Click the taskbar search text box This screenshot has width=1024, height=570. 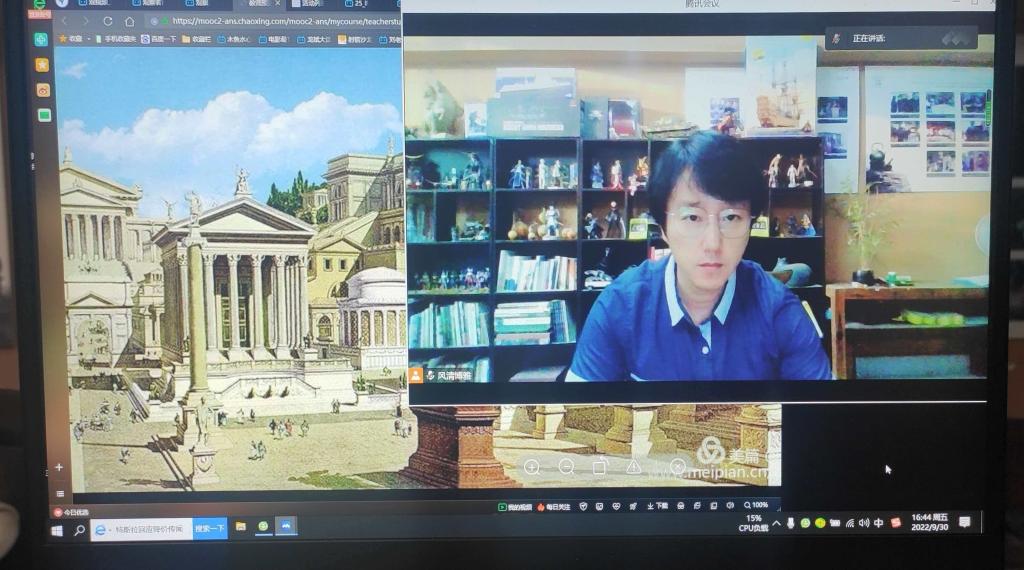click(142, 529)
